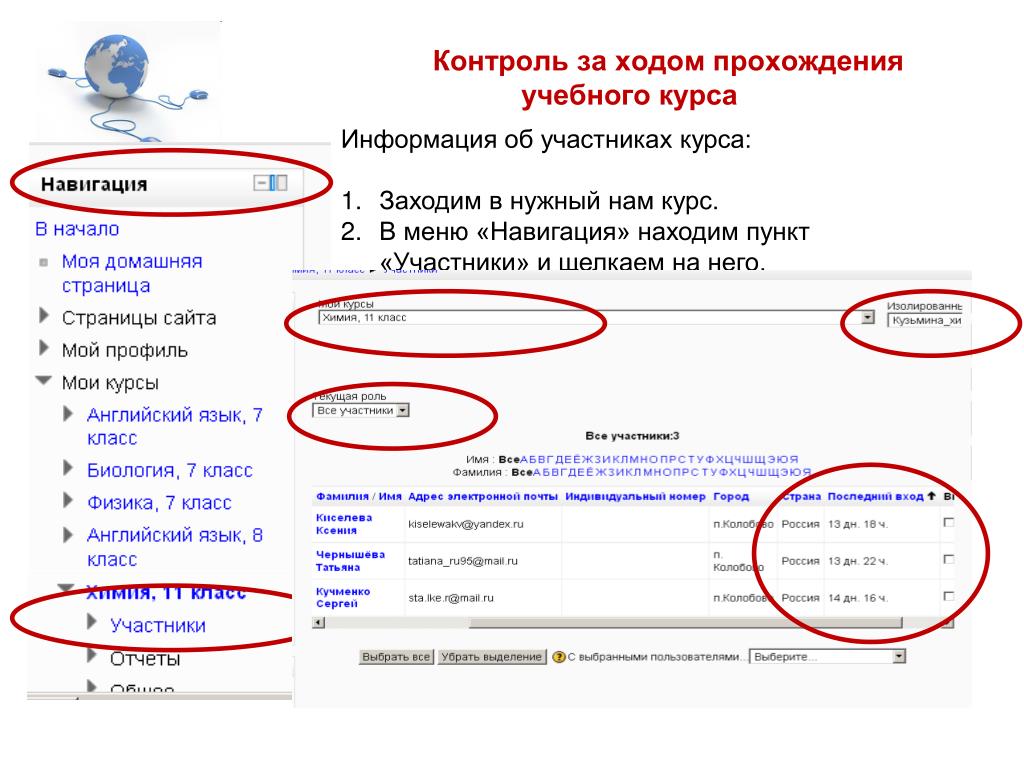Sort table by 'Страна' column header
The height and width of the screenshot is (768, 1024).
tap(801, 496)
